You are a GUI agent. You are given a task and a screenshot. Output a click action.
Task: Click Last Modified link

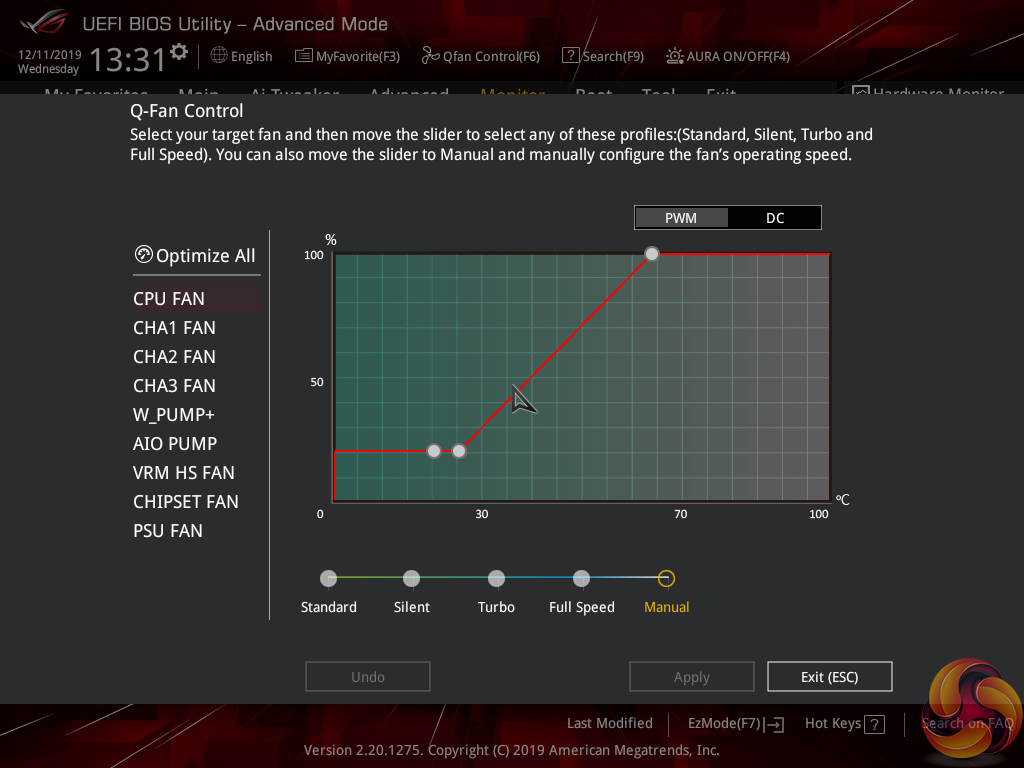click(610, 723)
